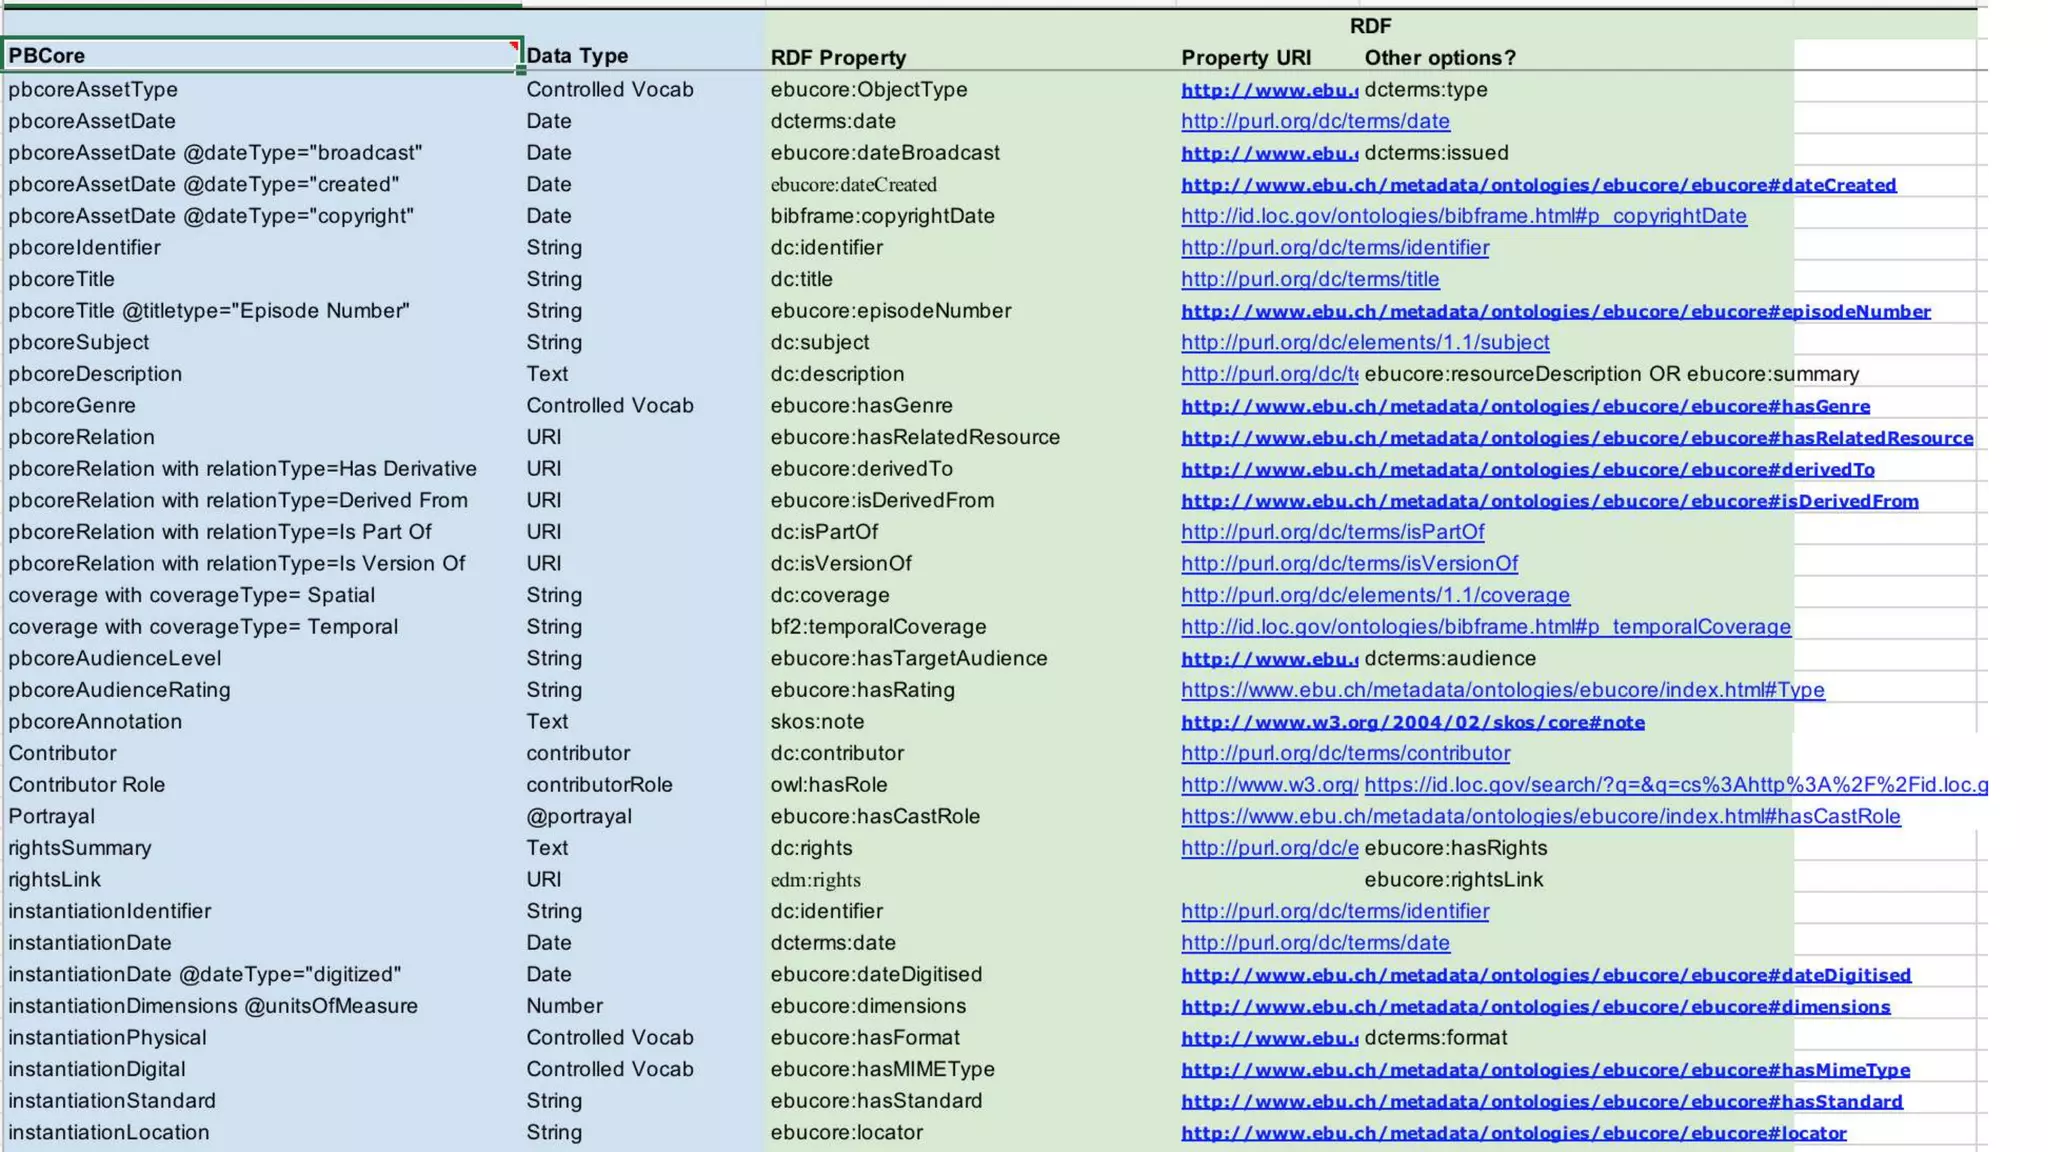Open ebucore#hasRelatedResource hyperlink

click(1577, 438)
